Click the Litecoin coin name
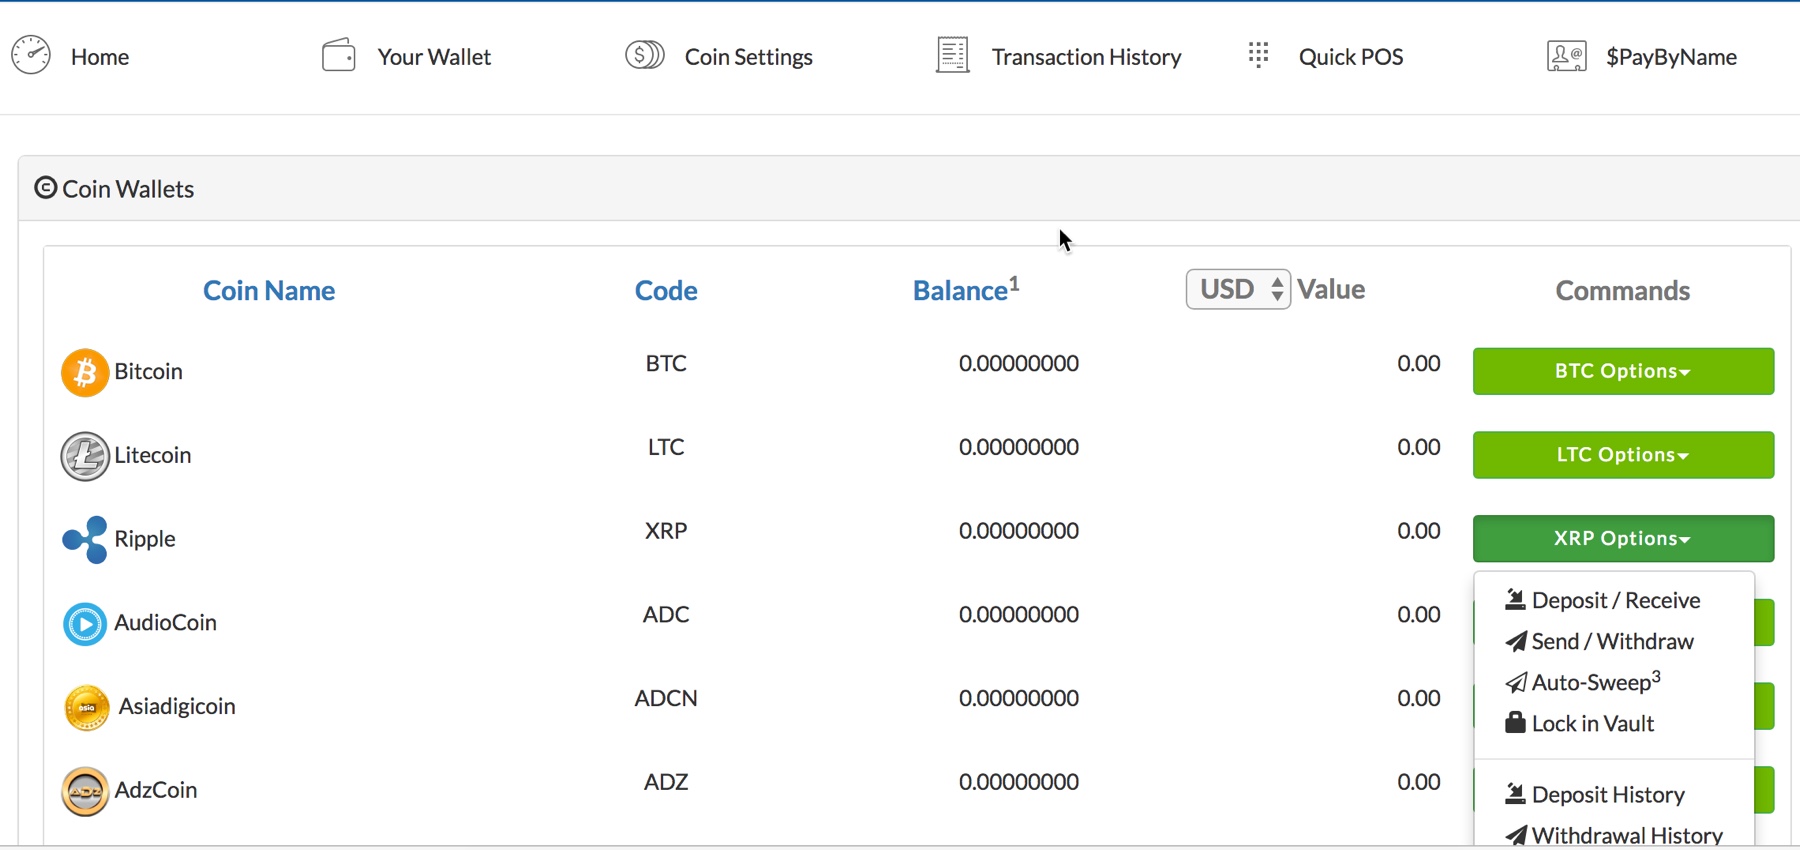The width and height of the screenshot is (1800, 850). [x=153, y=455]
